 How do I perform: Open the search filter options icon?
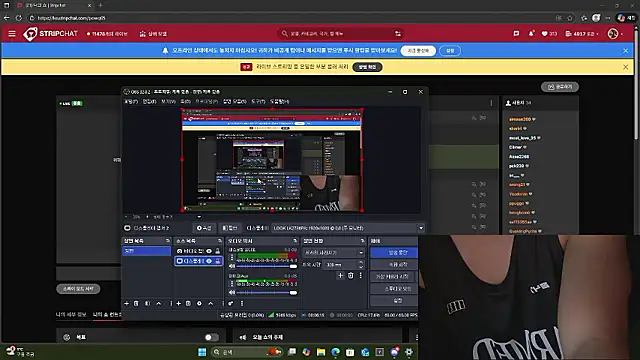point(398,34)
